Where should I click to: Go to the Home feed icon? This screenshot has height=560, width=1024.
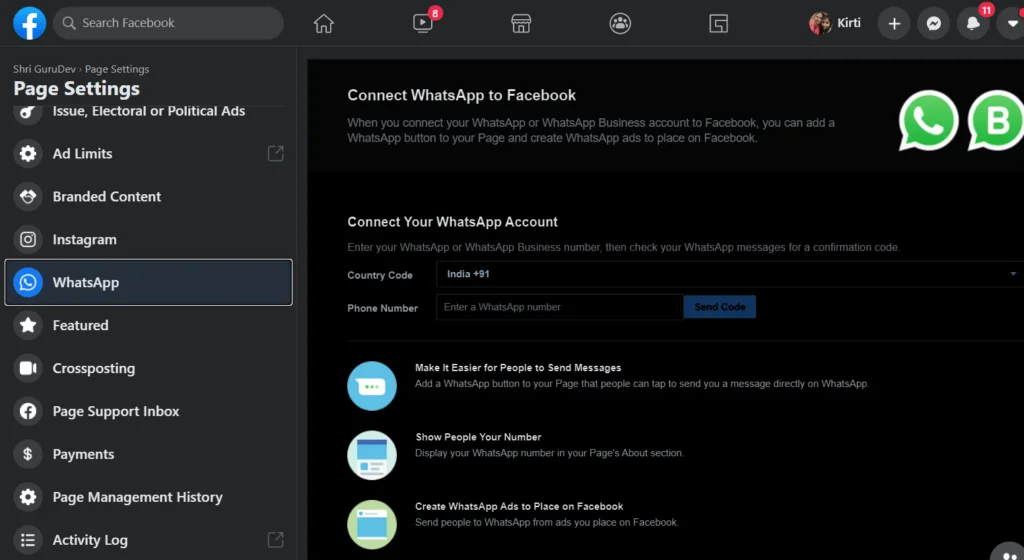(323, 23)
